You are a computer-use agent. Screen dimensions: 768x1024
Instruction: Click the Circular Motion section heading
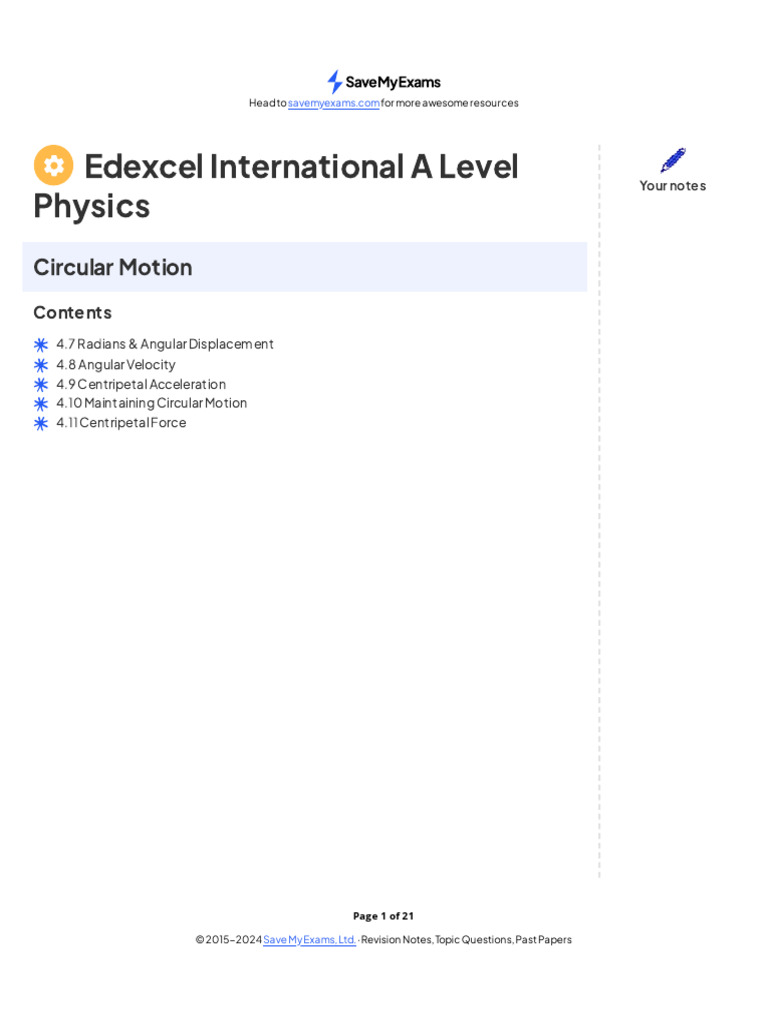tap(113, 267)
